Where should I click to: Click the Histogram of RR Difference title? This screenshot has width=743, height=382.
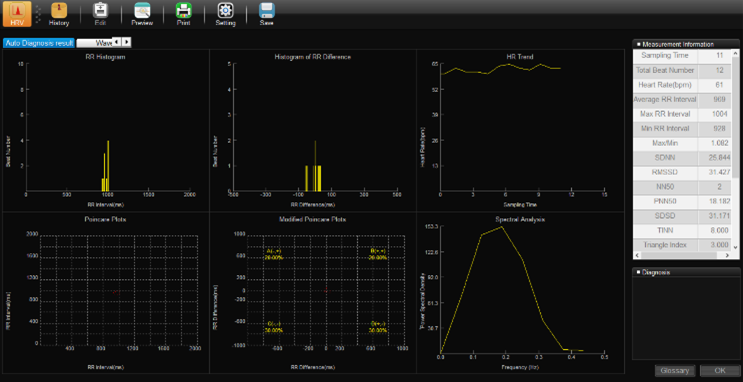[x=313, y=57]
